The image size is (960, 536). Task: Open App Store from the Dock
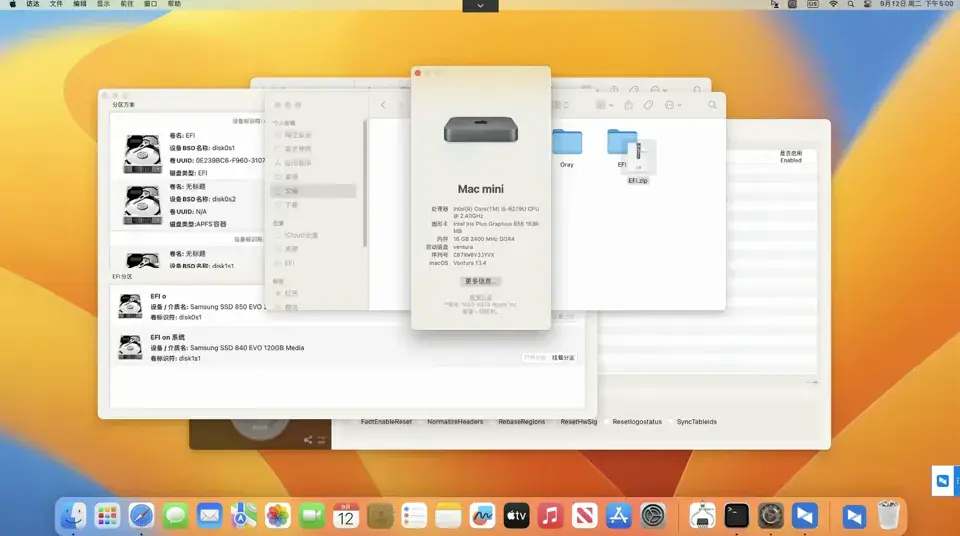(618, 516)
